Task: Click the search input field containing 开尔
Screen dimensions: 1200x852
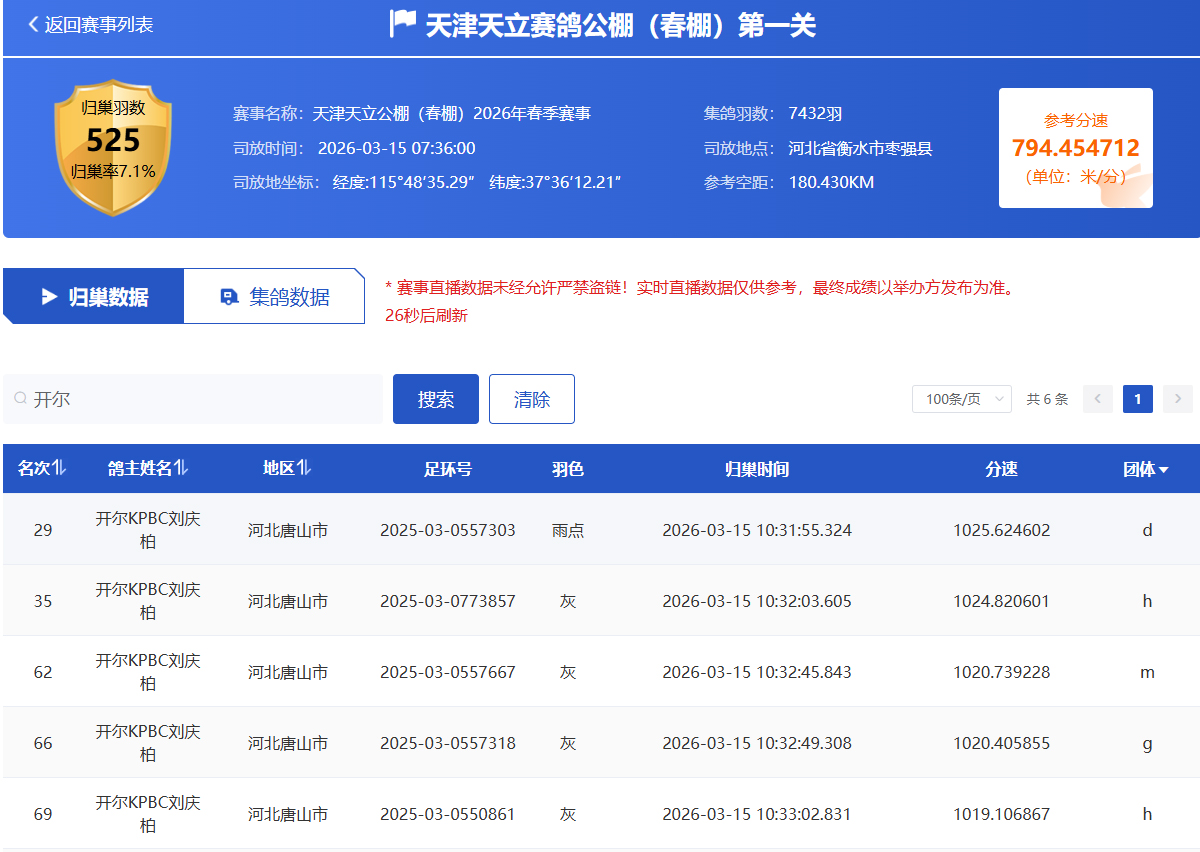Action: (200, 399)
